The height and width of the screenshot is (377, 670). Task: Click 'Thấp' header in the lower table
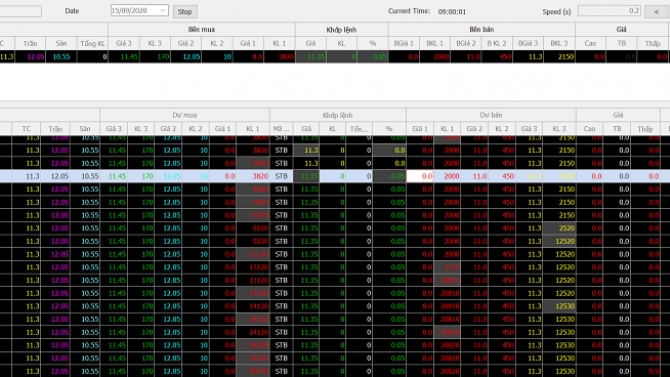click(645, 129)
